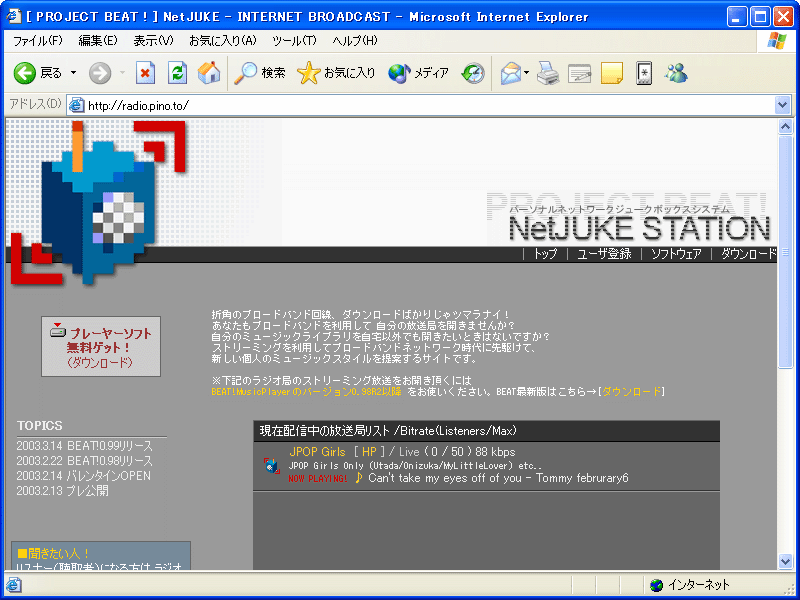
Task: Open the ファイル(F) menu
Action: pyautogui.click(x=38, y=41)
